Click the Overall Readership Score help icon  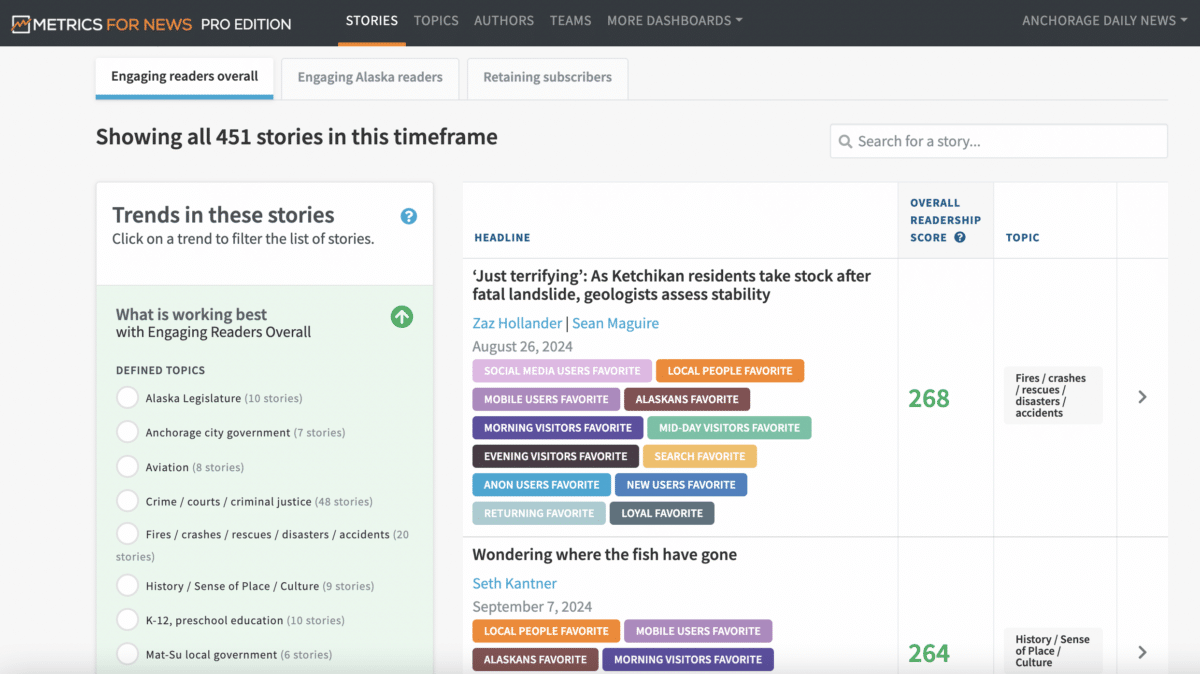pos(960,238)
